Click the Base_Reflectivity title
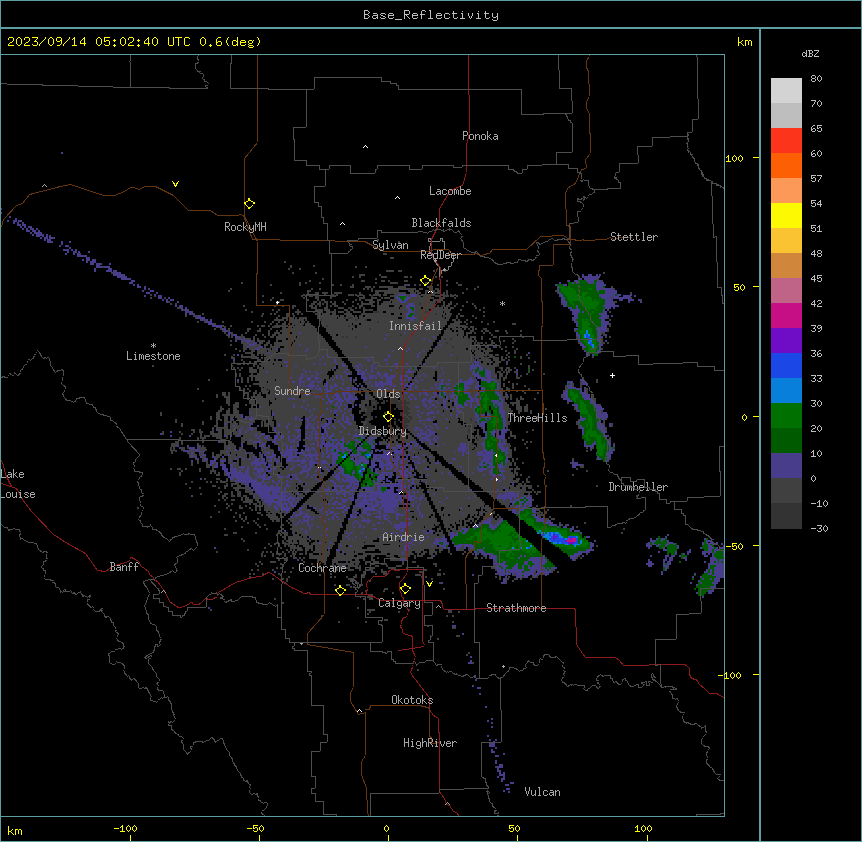Viewport: 862px width, 842px height. point(431,15)
